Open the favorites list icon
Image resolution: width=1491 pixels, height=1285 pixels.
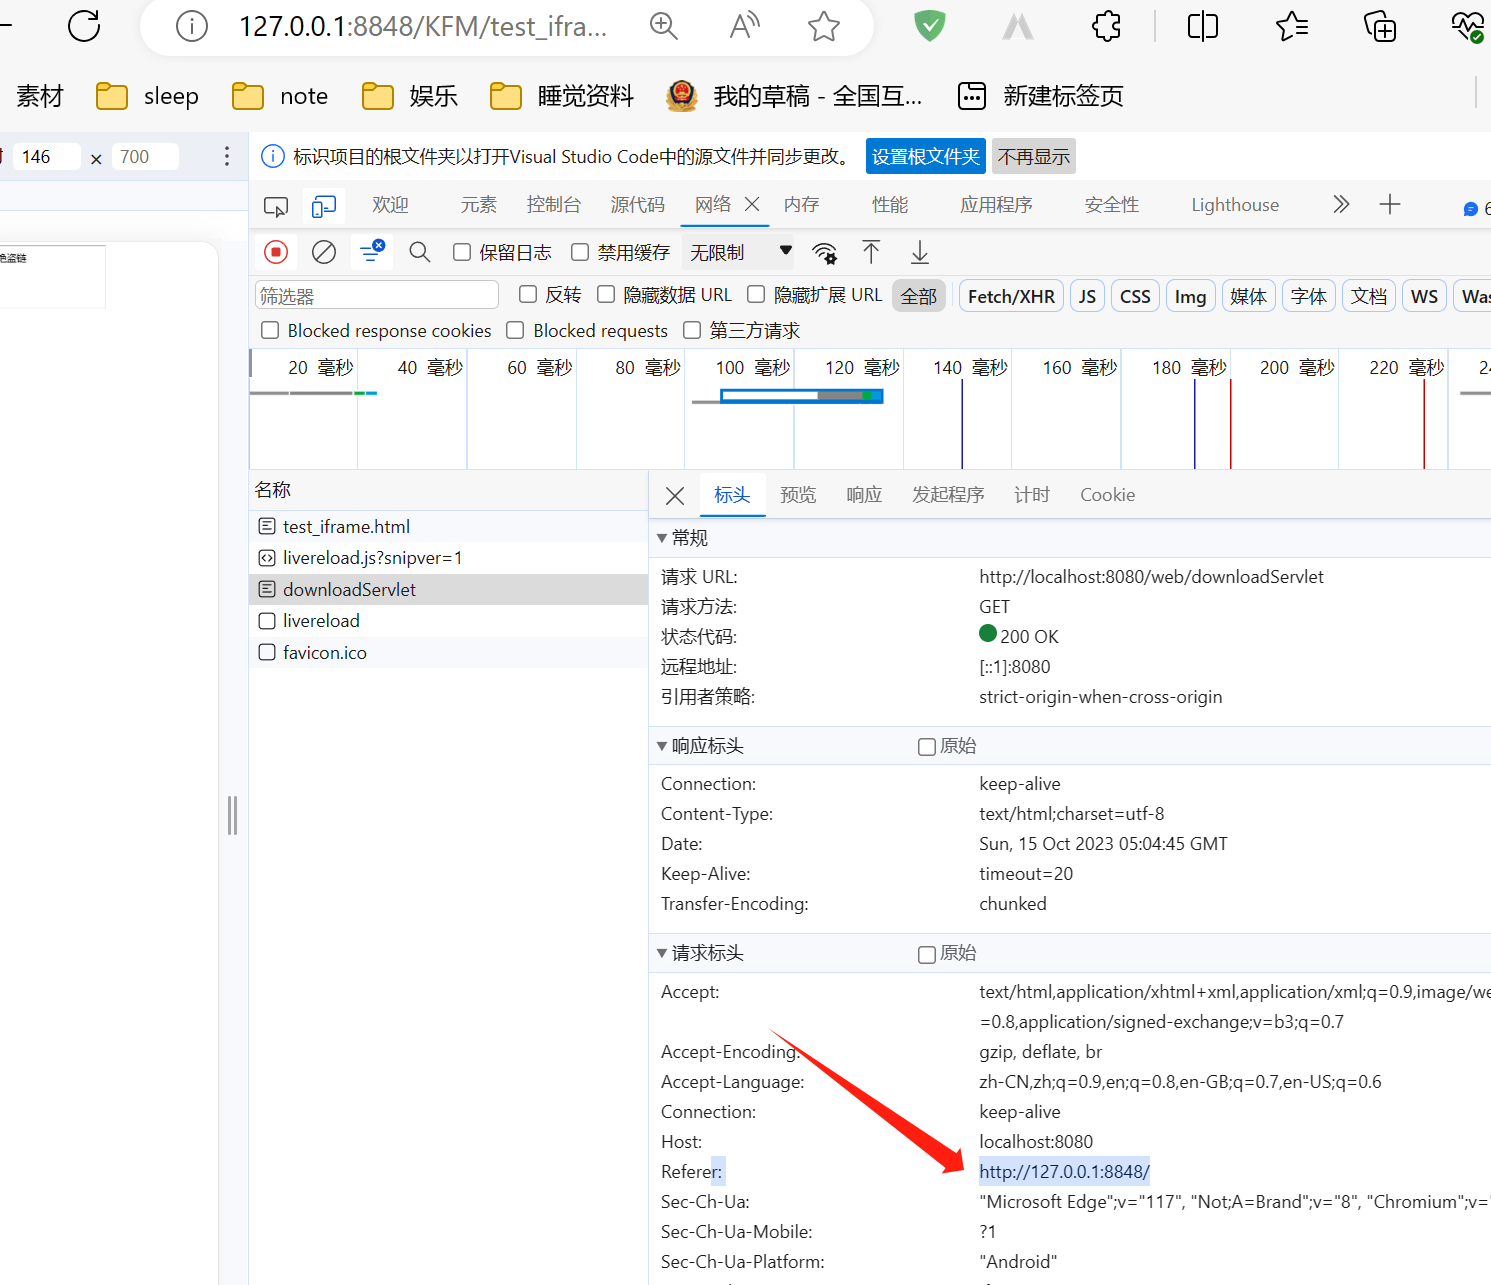pyautogui.click(x=1292, y=26)
